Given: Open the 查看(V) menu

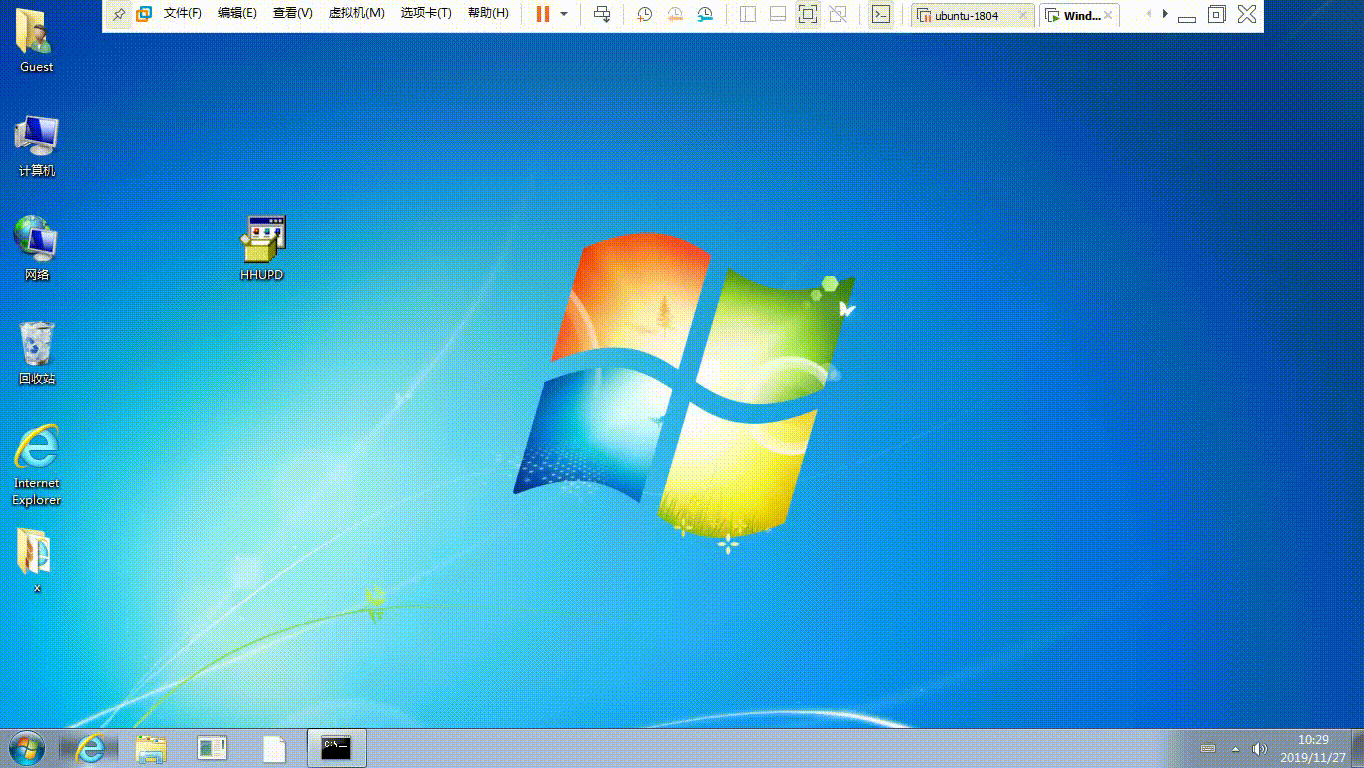Looking at the screenshot, I should 292,14.
